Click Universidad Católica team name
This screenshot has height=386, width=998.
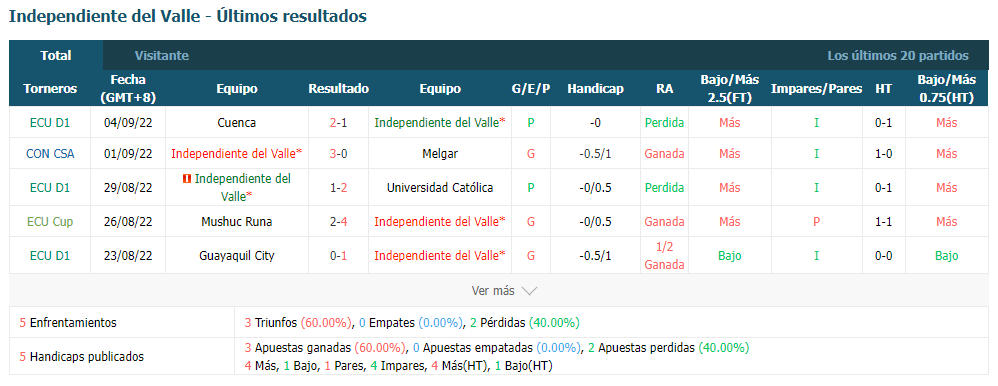click(x=440, y=188)
